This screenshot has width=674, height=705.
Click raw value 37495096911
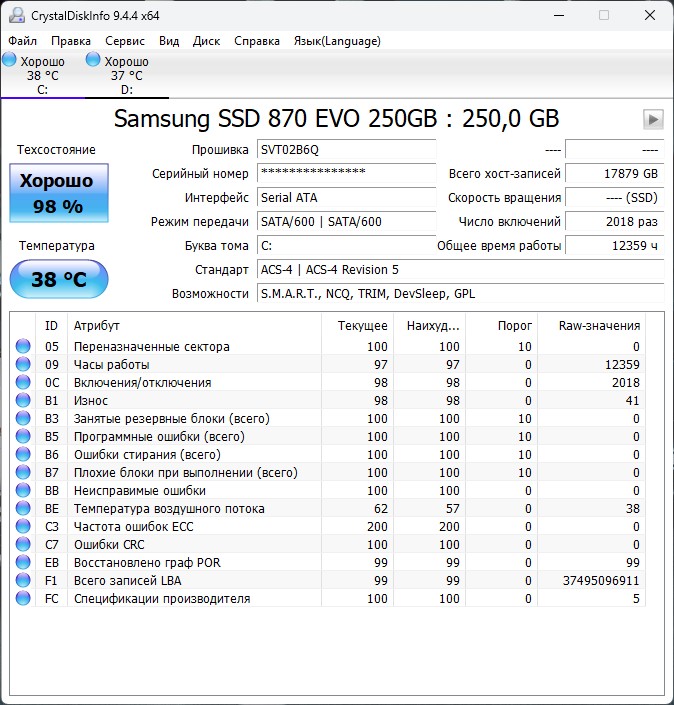point(601,580)
